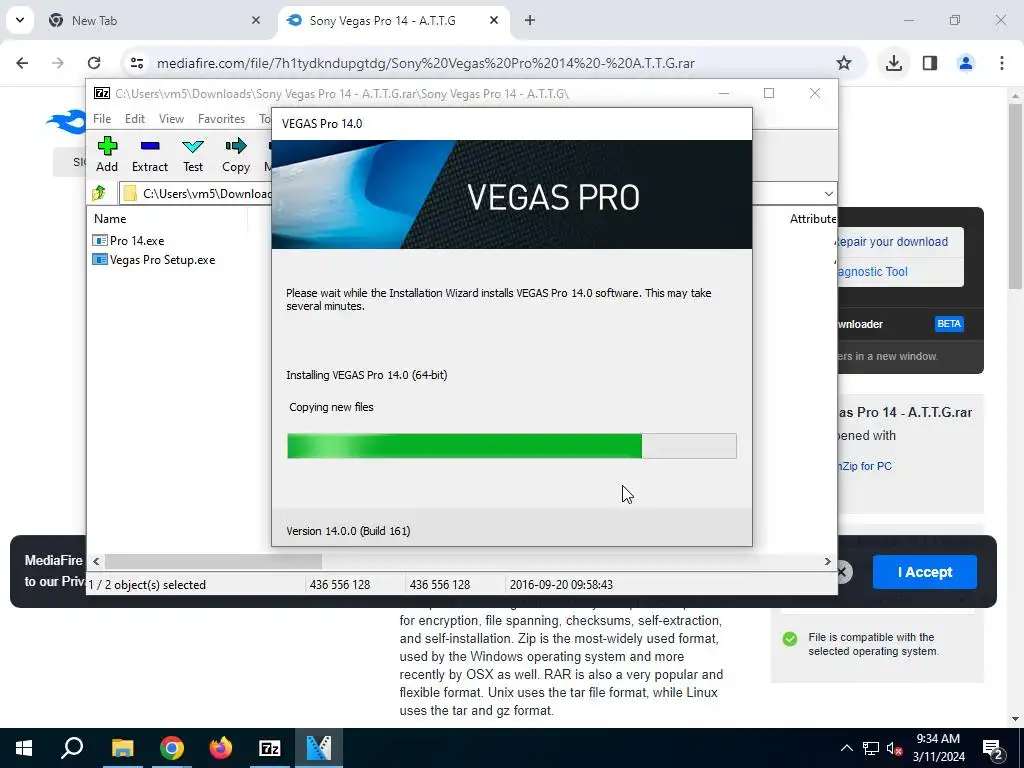Close the New Tab browser tab

tap(255, 21)
